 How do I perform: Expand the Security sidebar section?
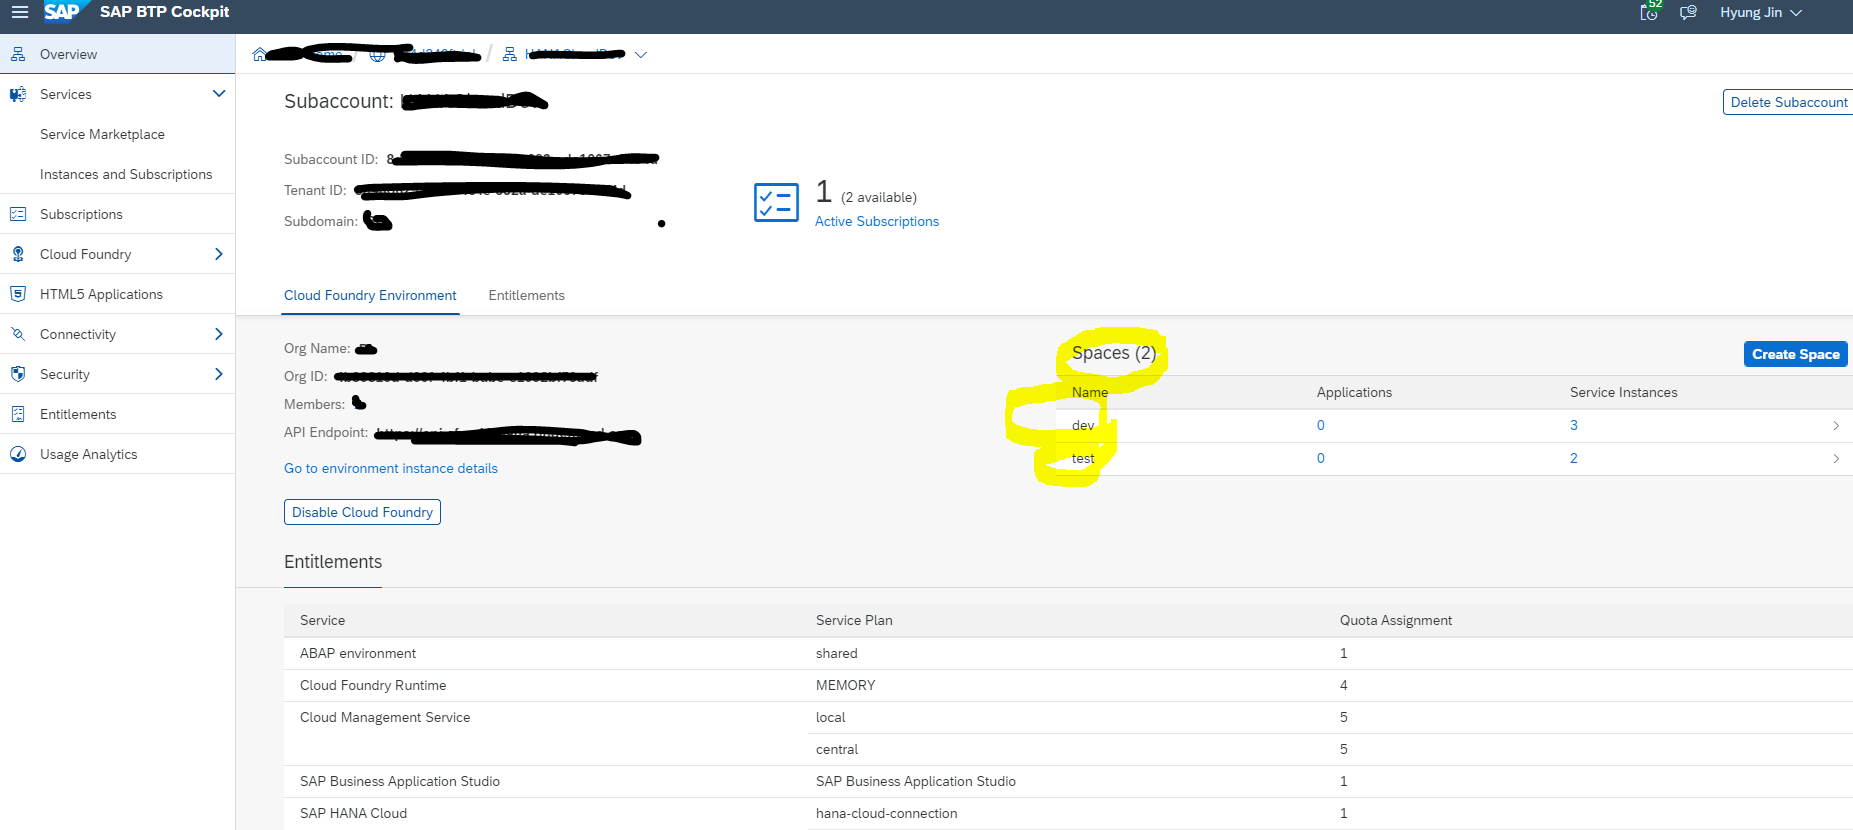click(219, 374)
